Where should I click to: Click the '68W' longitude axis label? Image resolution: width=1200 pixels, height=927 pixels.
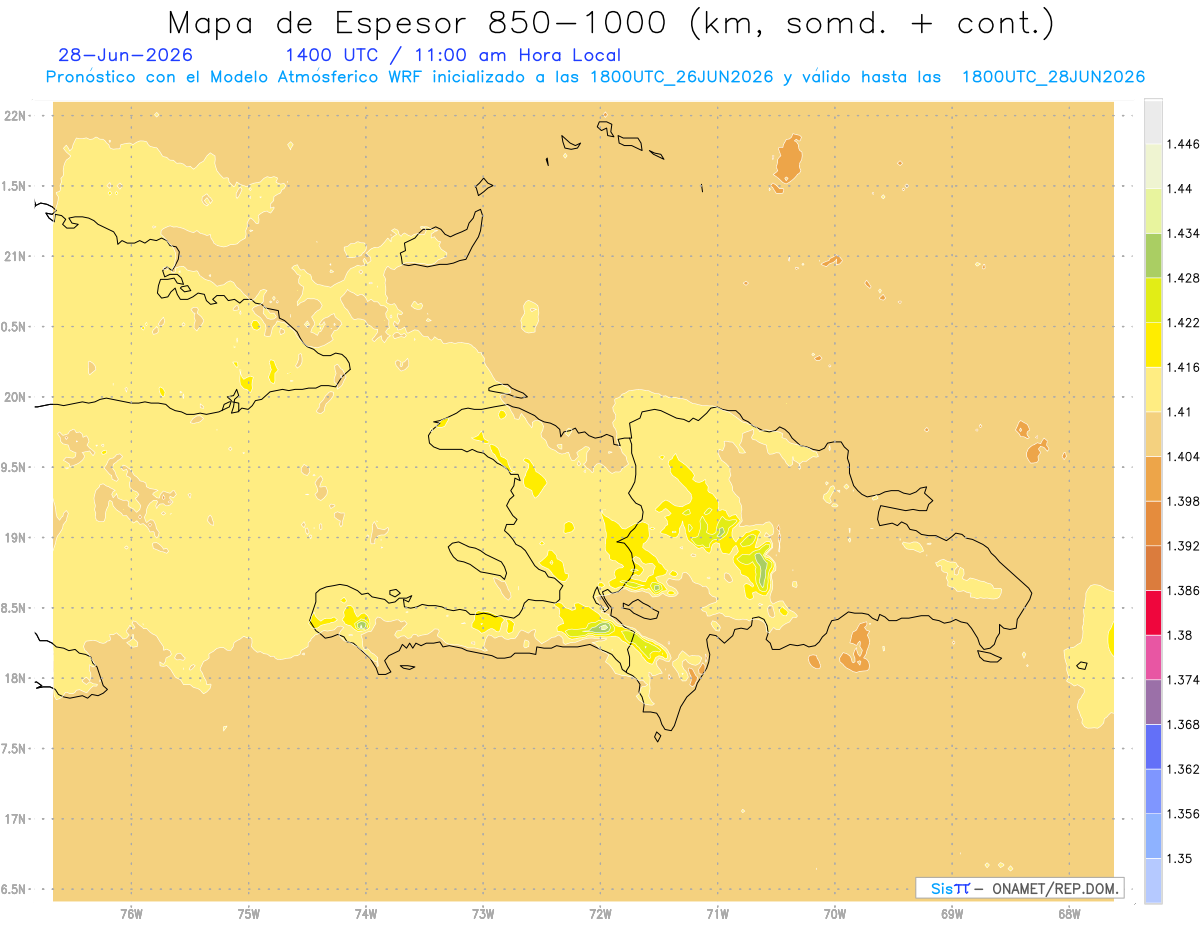tap(1069, 914)
